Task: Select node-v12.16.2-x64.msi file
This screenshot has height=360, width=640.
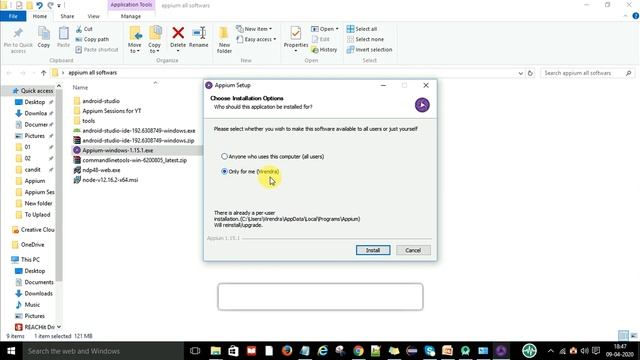Action: (106, 180)
